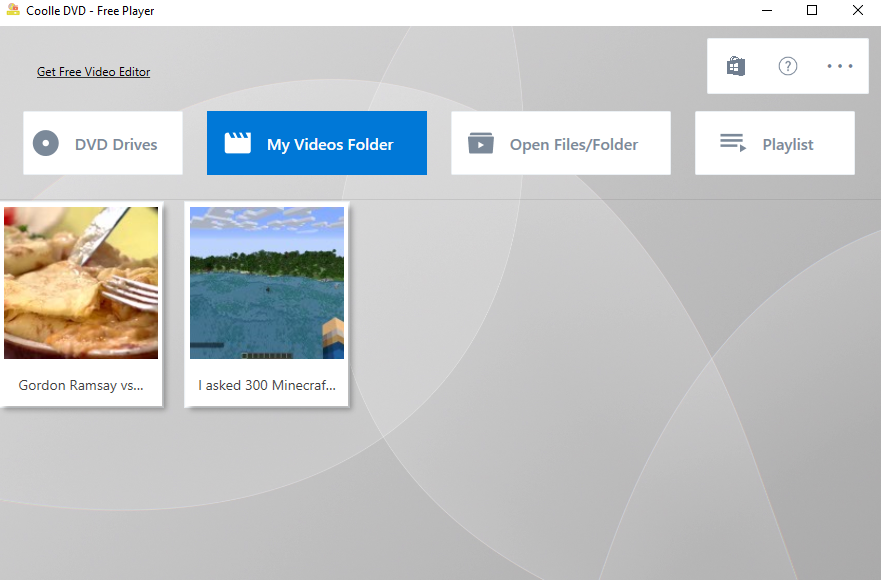Viewport: 881px width, 580px height.
Task: Click the help question mark icon
Action: tap(788, 66)
